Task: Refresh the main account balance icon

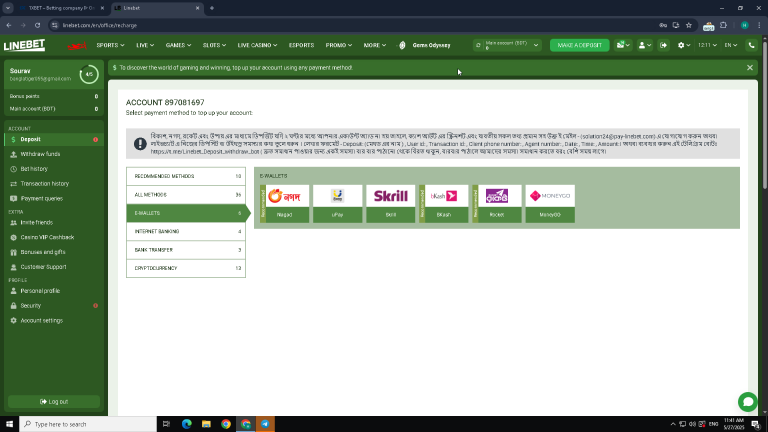Action: pyautogui.click(x=479, y=45)
